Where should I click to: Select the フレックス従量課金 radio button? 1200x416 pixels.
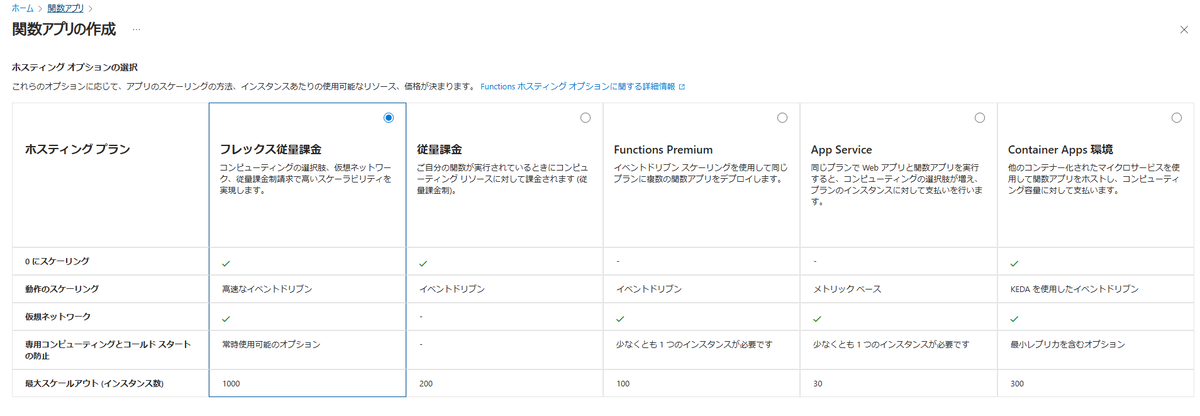(x=388, y=118)
